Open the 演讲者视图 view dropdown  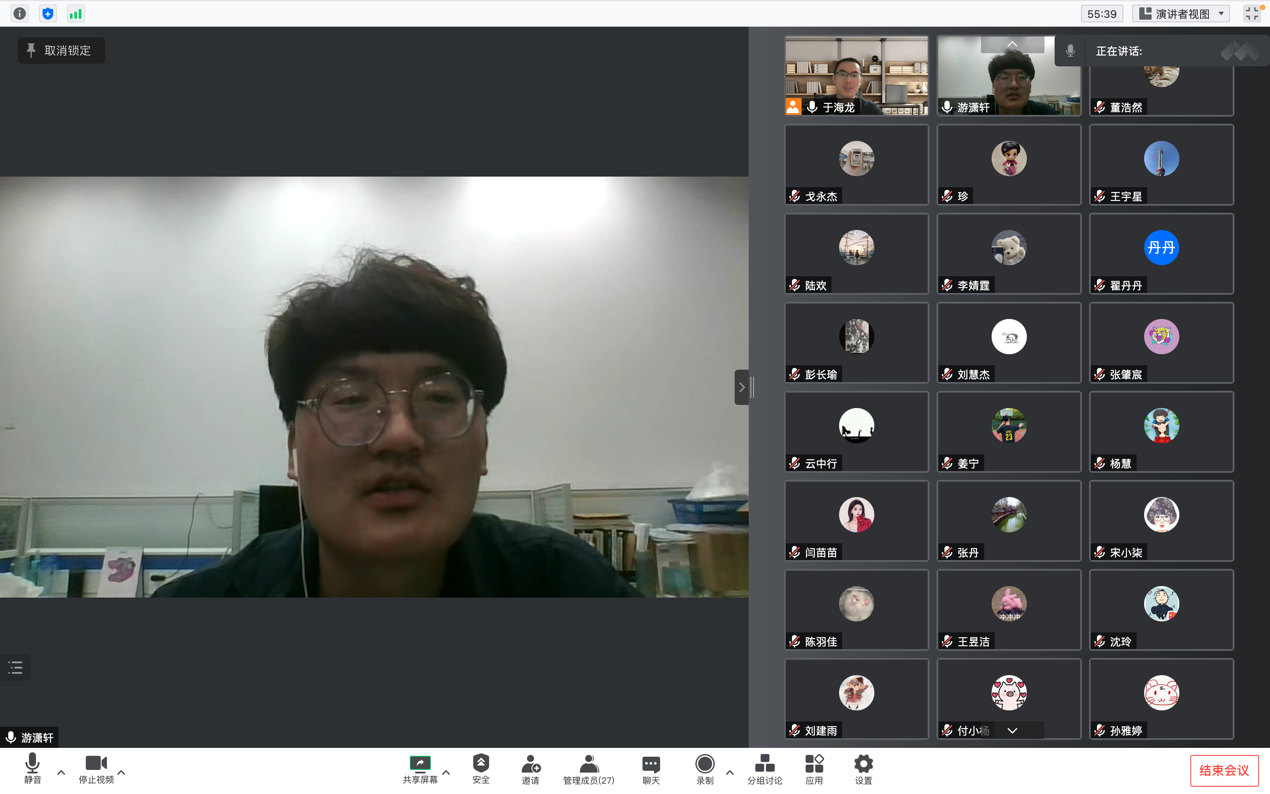1182,14
